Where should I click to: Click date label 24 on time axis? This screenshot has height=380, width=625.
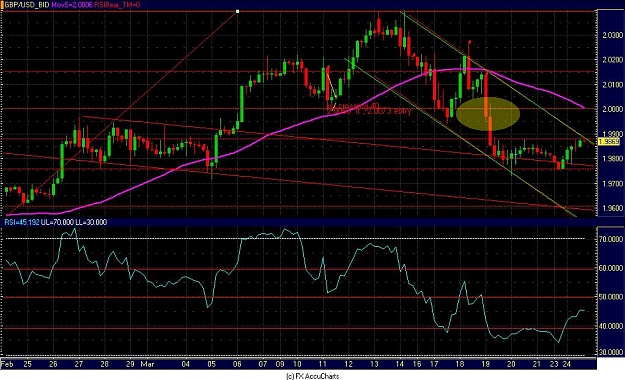point(567,364)
